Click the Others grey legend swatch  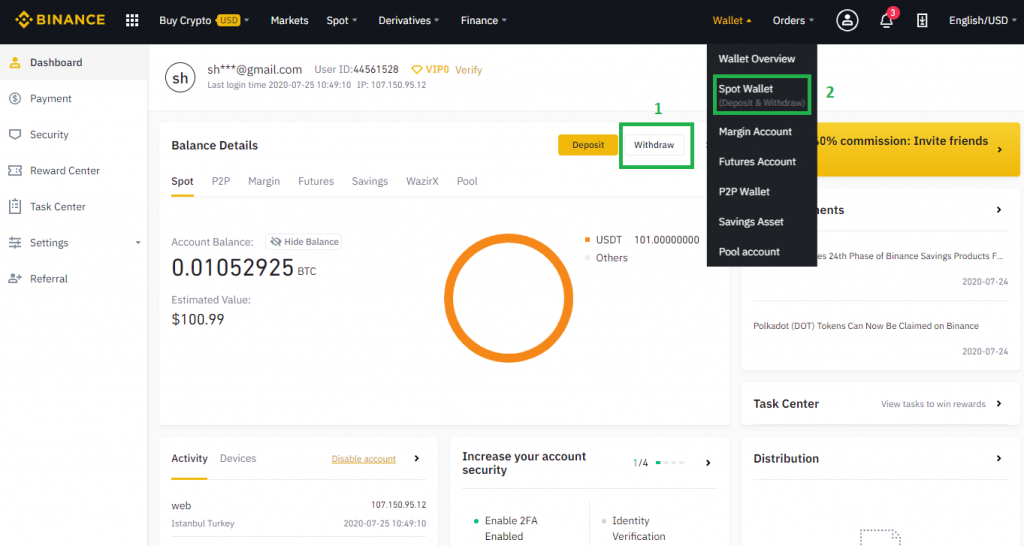pos(587,258)
